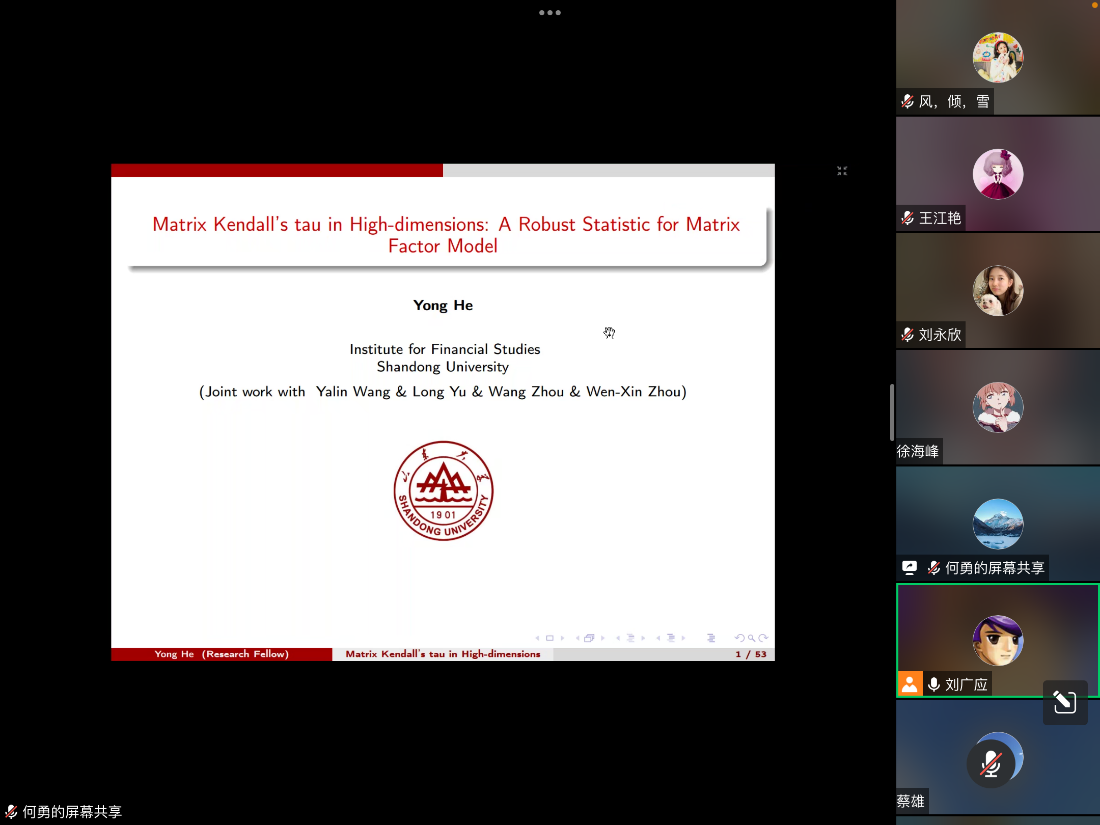Toggle the round muted microphone button

tap(991, 765)
